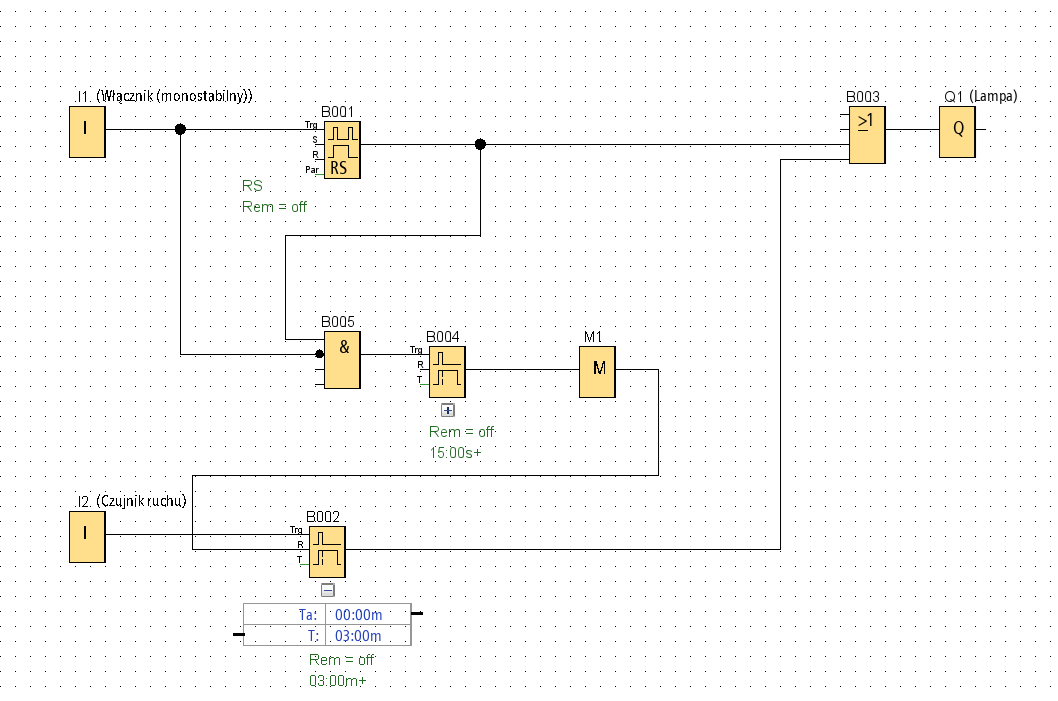
Task: Expand parameter box under B004
Action: 447,410
